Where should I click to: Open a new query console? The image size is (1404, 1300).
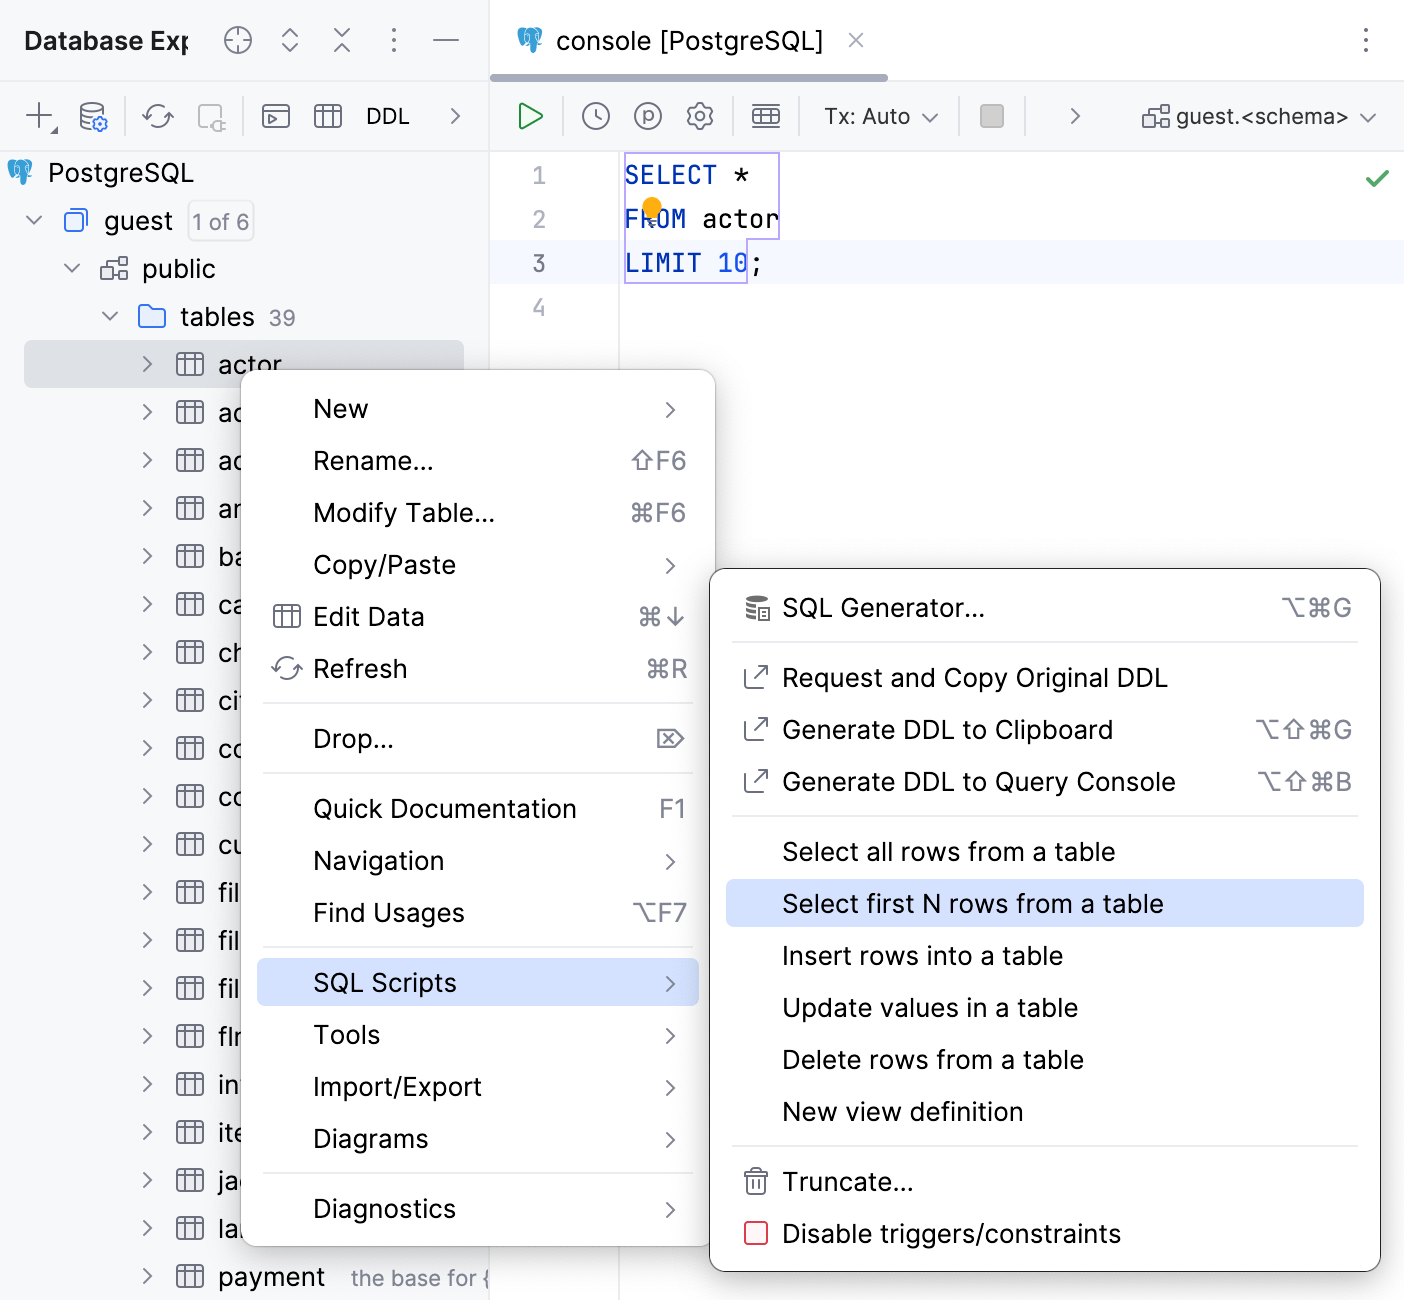tap(275, 116)
